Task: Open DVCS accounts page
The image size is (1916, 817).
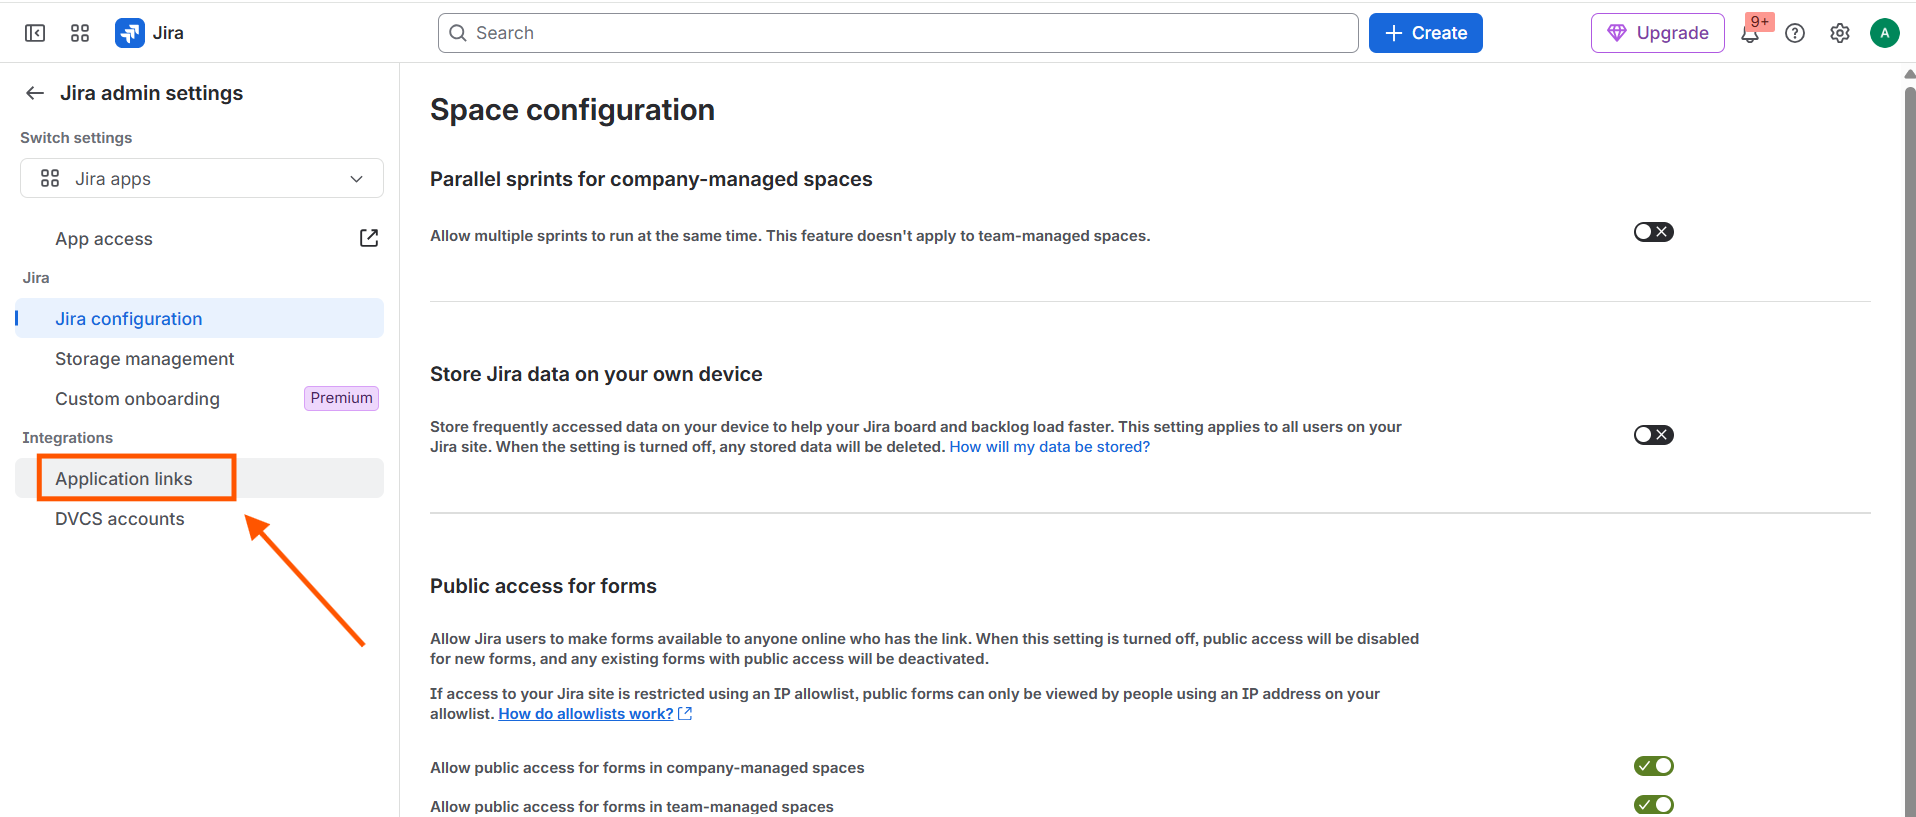Action: 200,518
